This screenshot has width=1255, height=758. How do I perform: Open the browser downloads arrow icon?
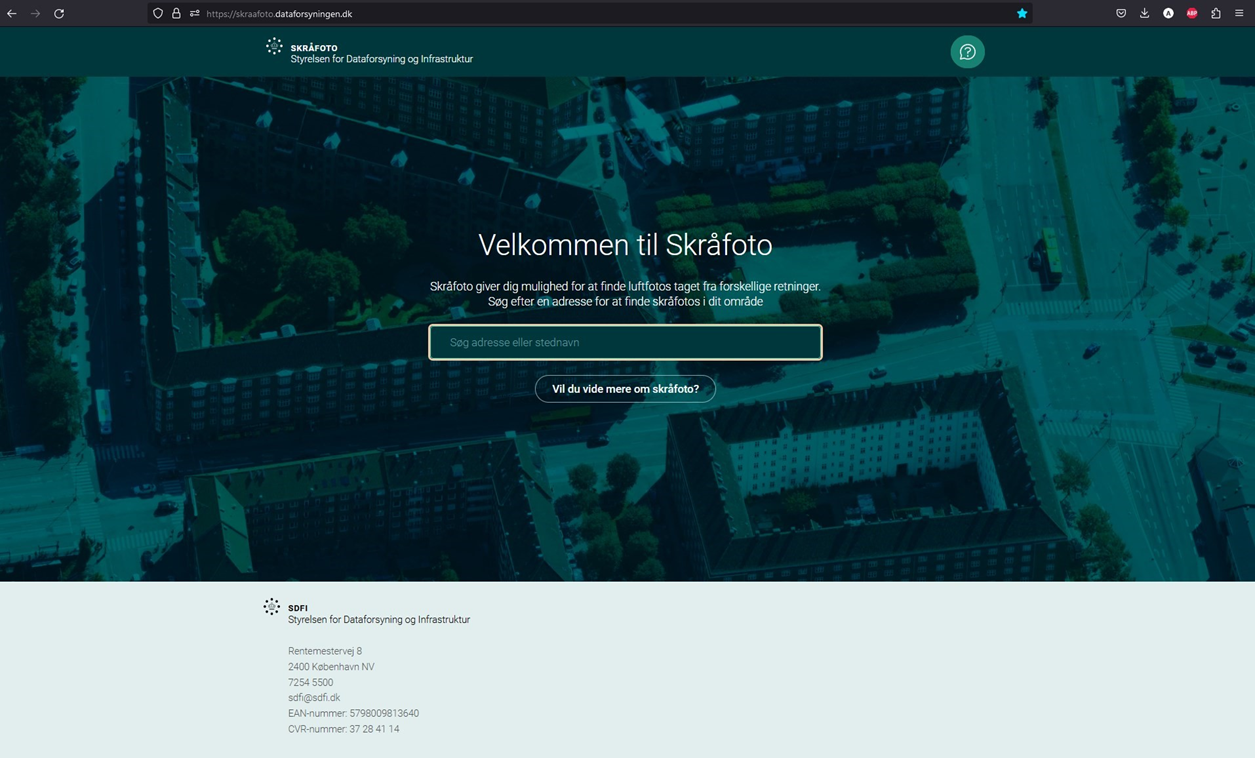click(x=1144, y=14)
